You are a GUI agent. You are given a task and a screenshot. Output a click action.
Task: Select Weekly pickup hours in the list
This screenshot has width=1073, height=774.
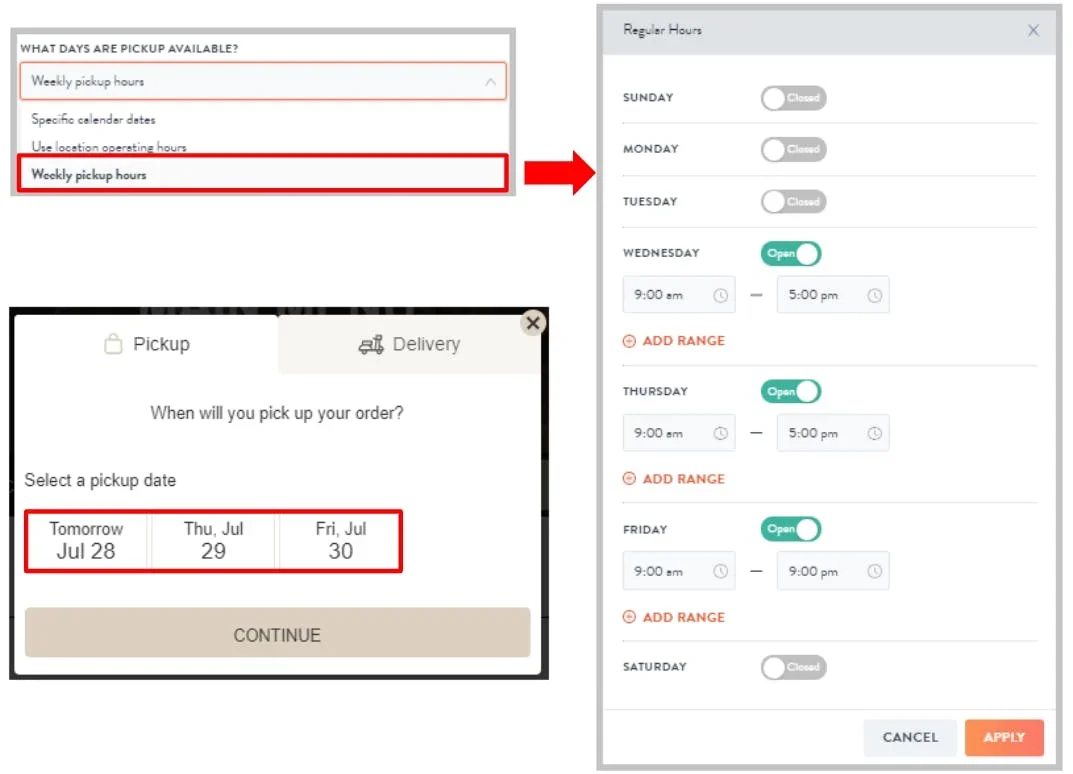pyautogui.click(x=263, y=174)
